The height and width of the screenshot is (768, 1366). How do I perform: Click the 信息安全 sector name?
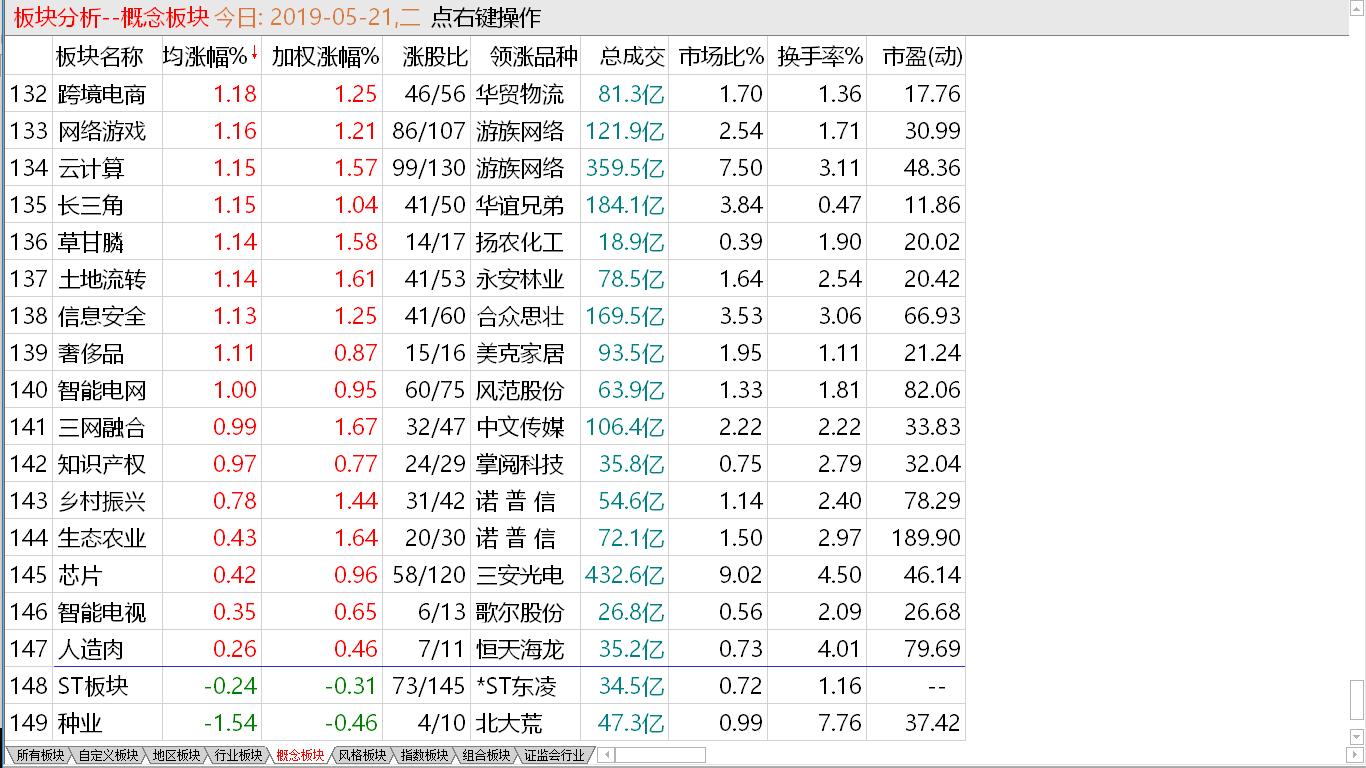[x=102, y=316]
